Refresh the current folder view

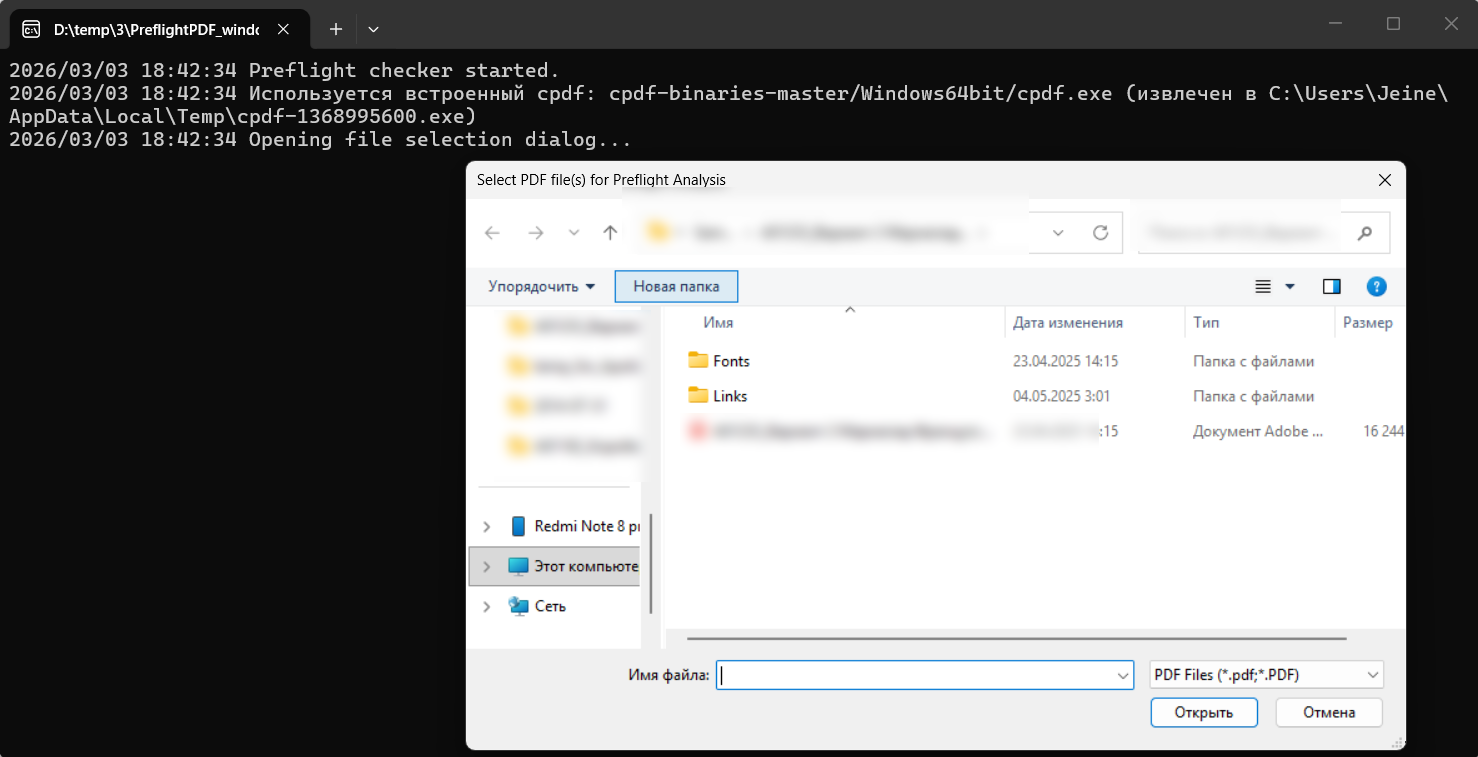1101,233
